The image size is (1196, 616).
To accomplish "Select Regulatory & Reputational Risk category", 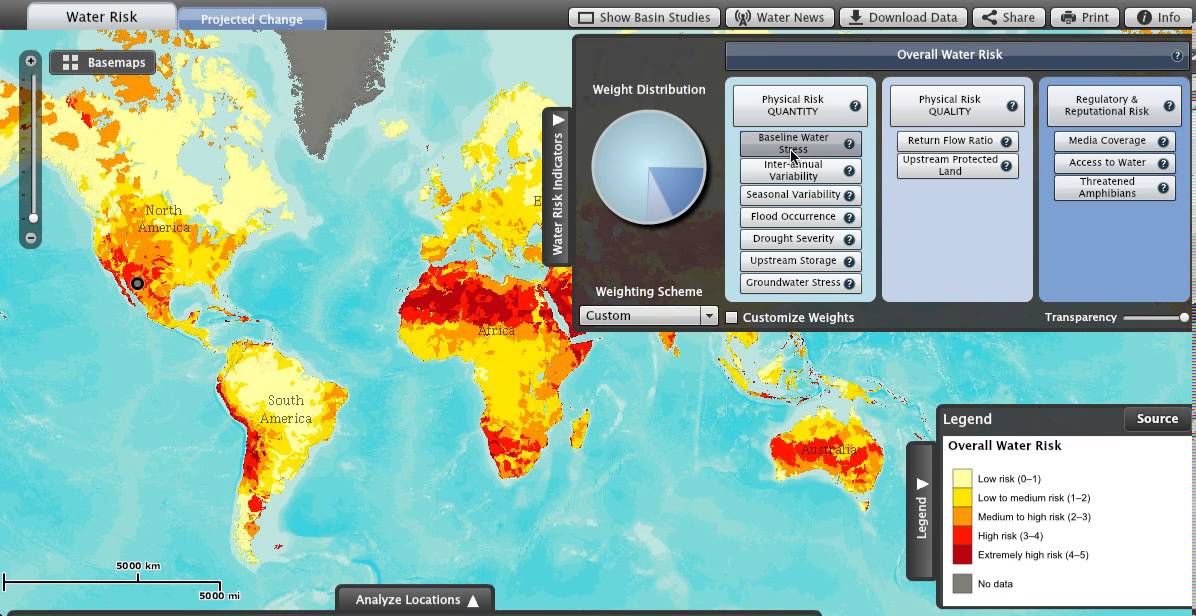I will pos(1114,106).
